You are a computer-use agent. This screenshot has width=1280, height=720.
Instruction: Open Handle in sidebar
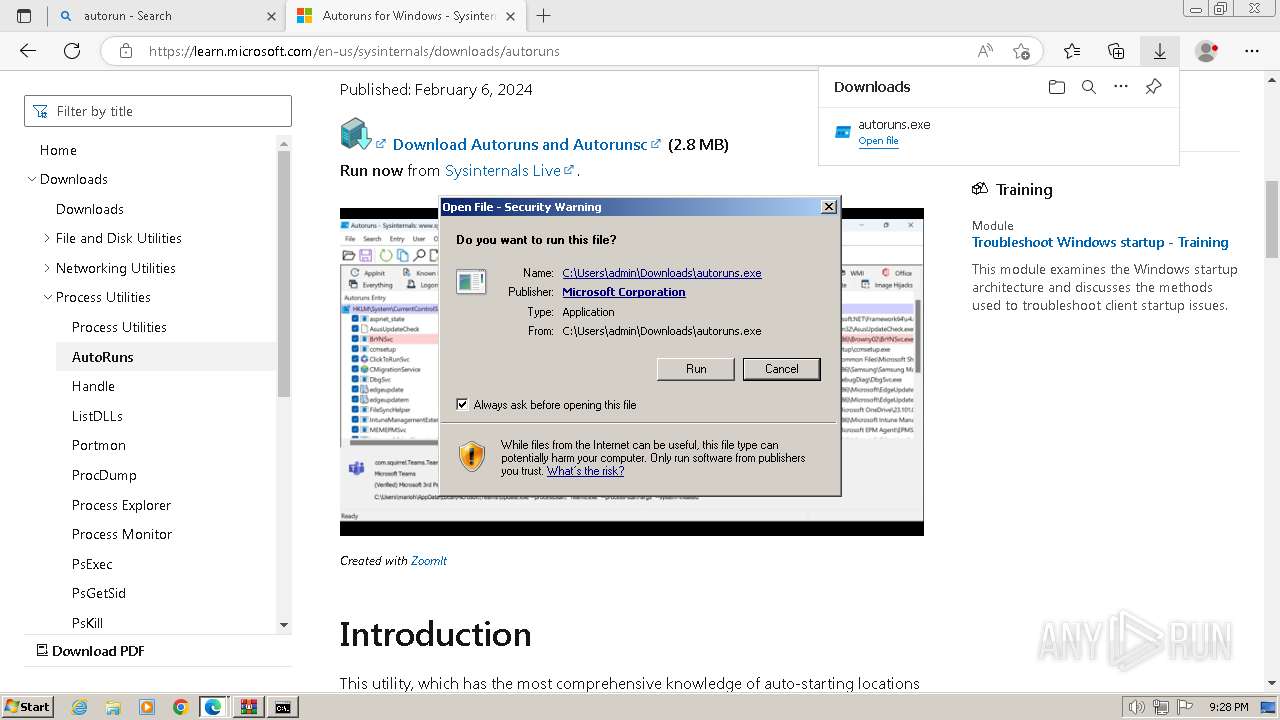coord(93,386)
